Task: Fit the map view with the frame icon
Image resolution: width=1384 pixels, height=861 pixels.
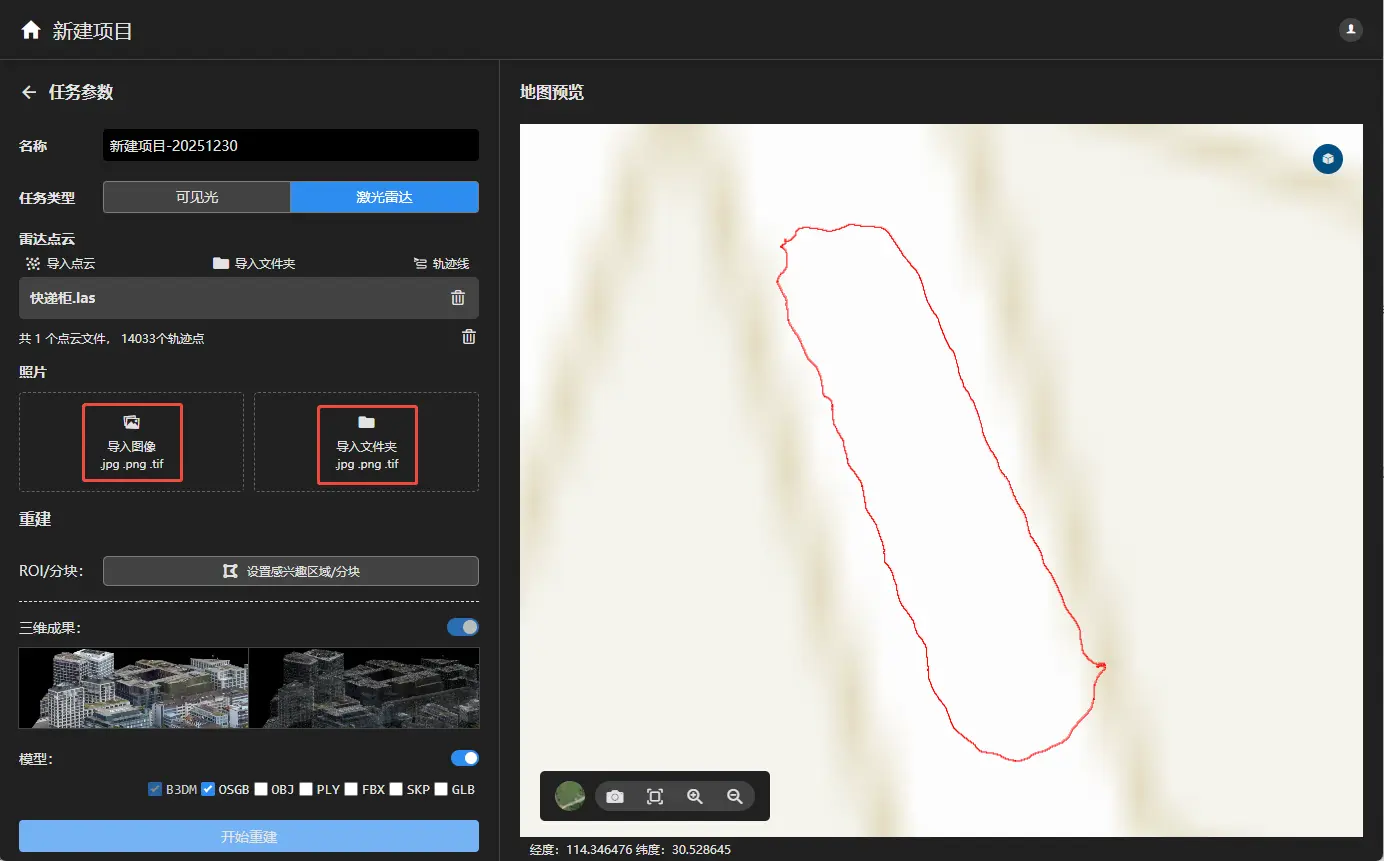Action: pyautogui.click(x=655, y=796)
